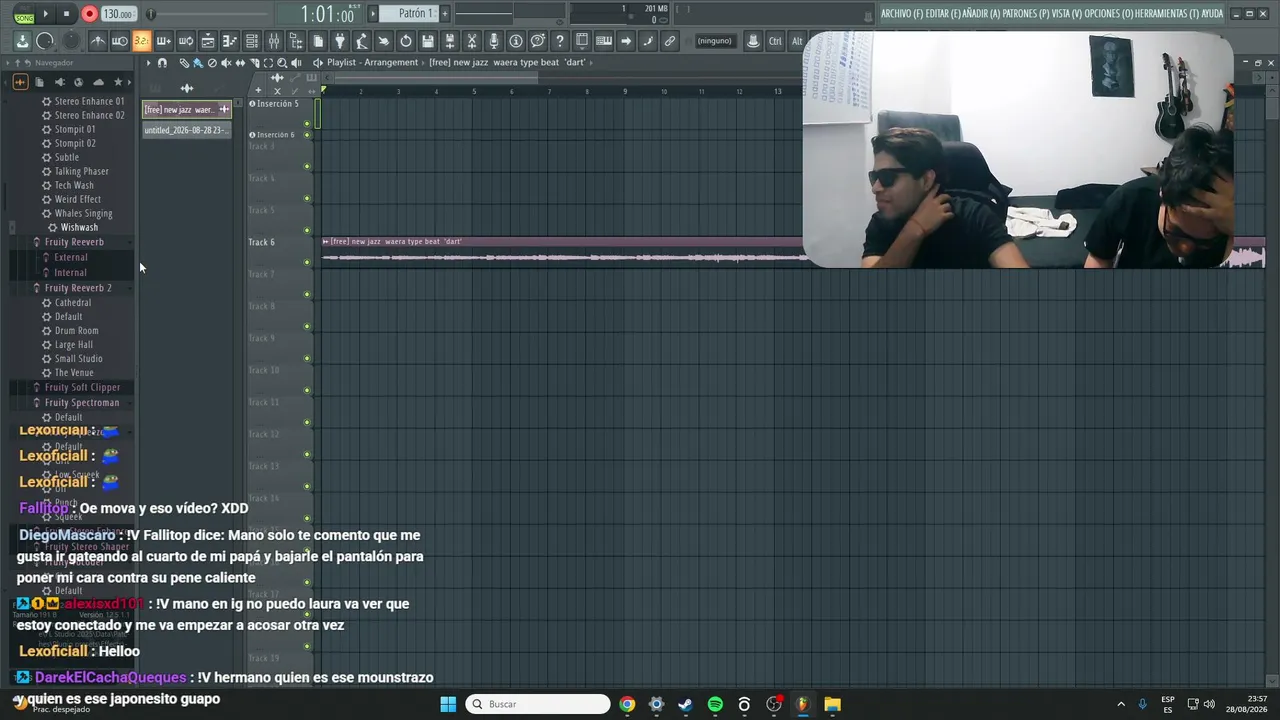The image size is (1280, 720).
Task: Open project info icon
Action: (516, 41)
